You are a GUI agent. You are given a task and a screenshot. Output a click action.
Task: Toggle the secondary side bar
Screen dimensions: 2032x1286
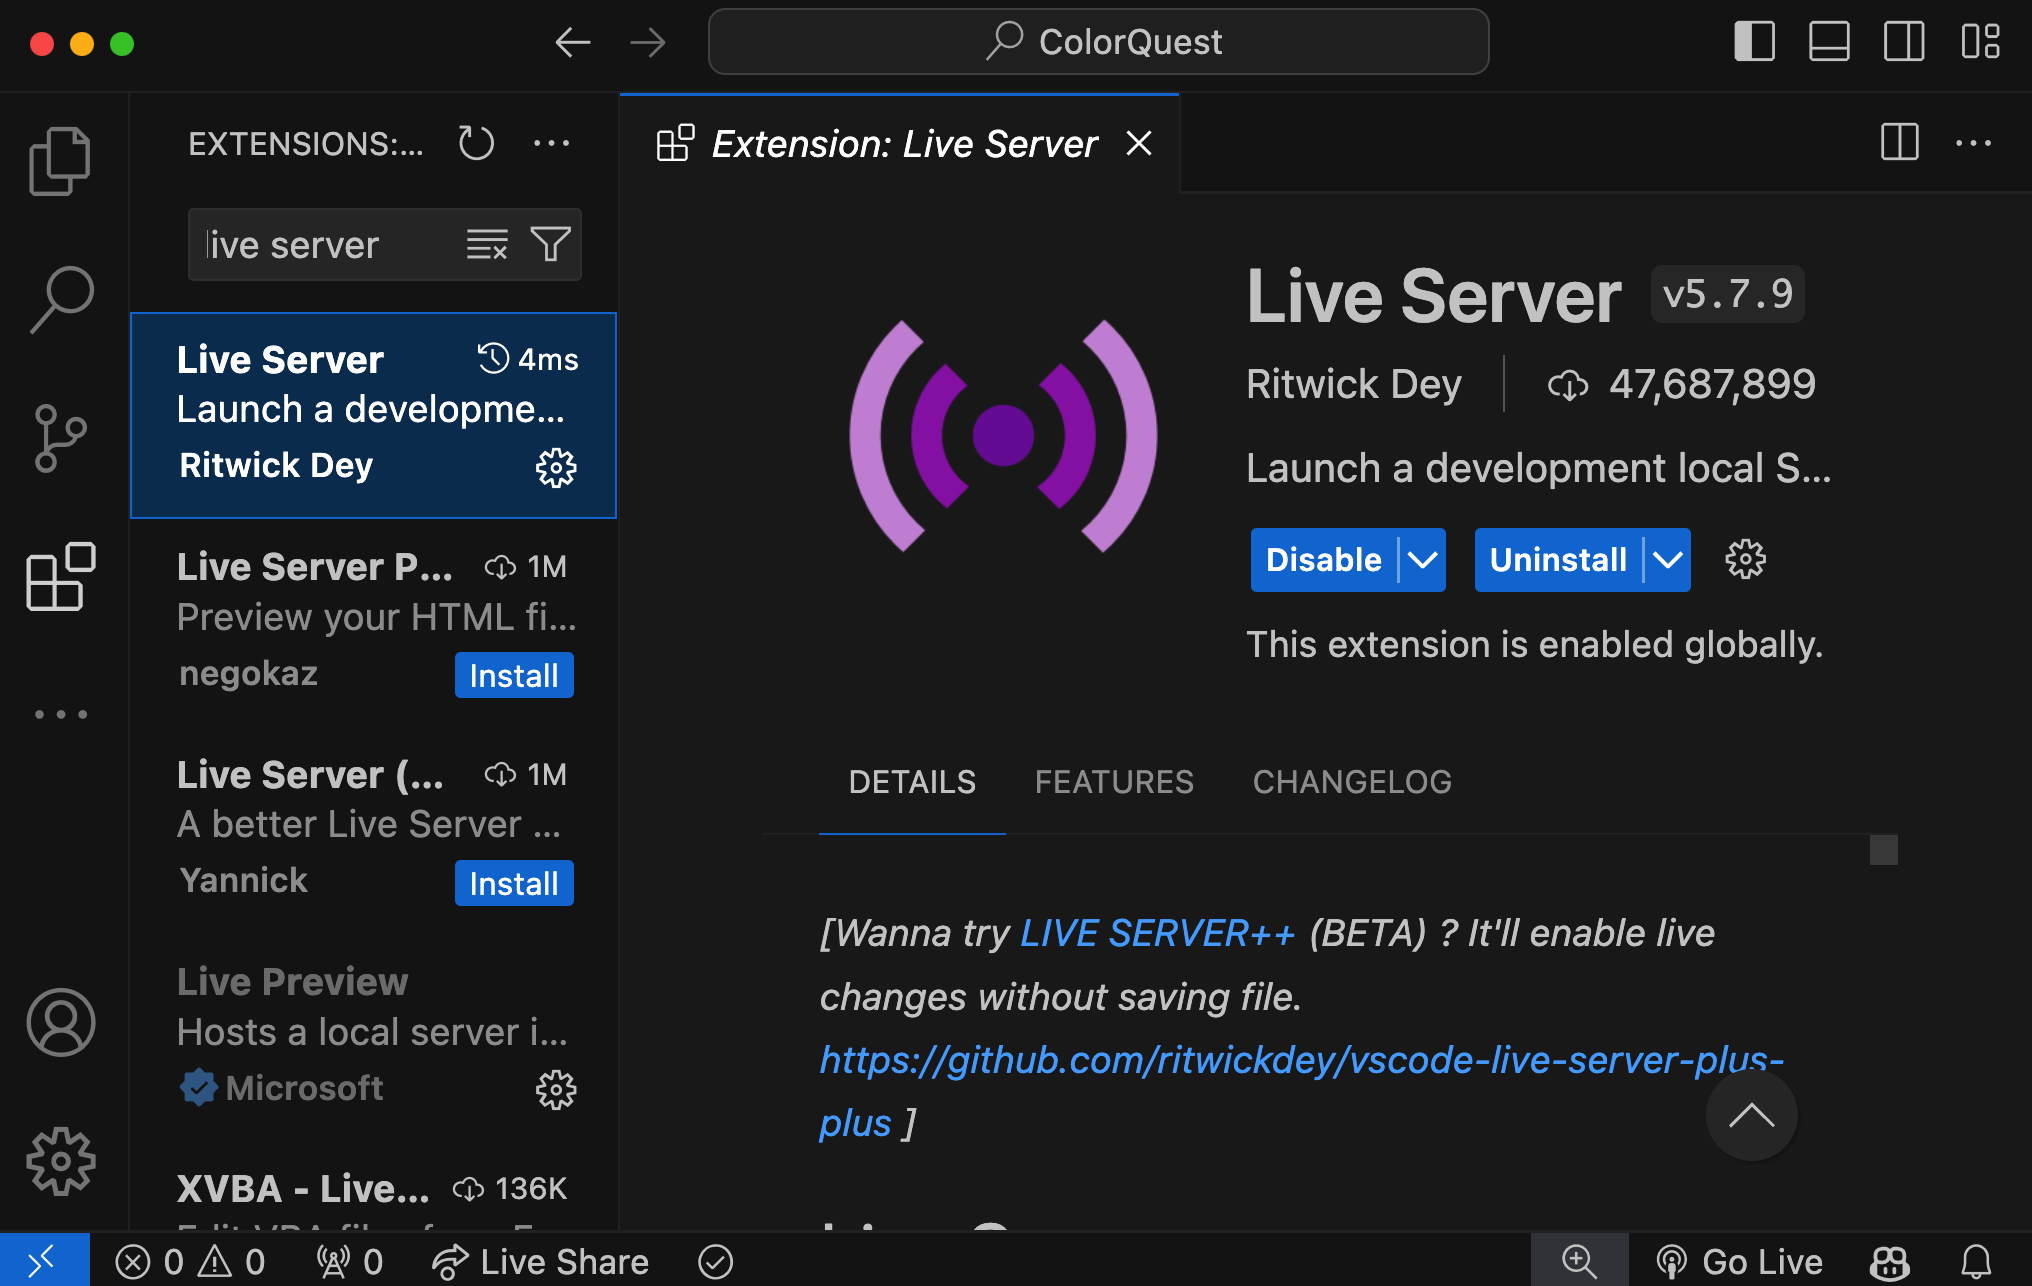[1904, 42]
